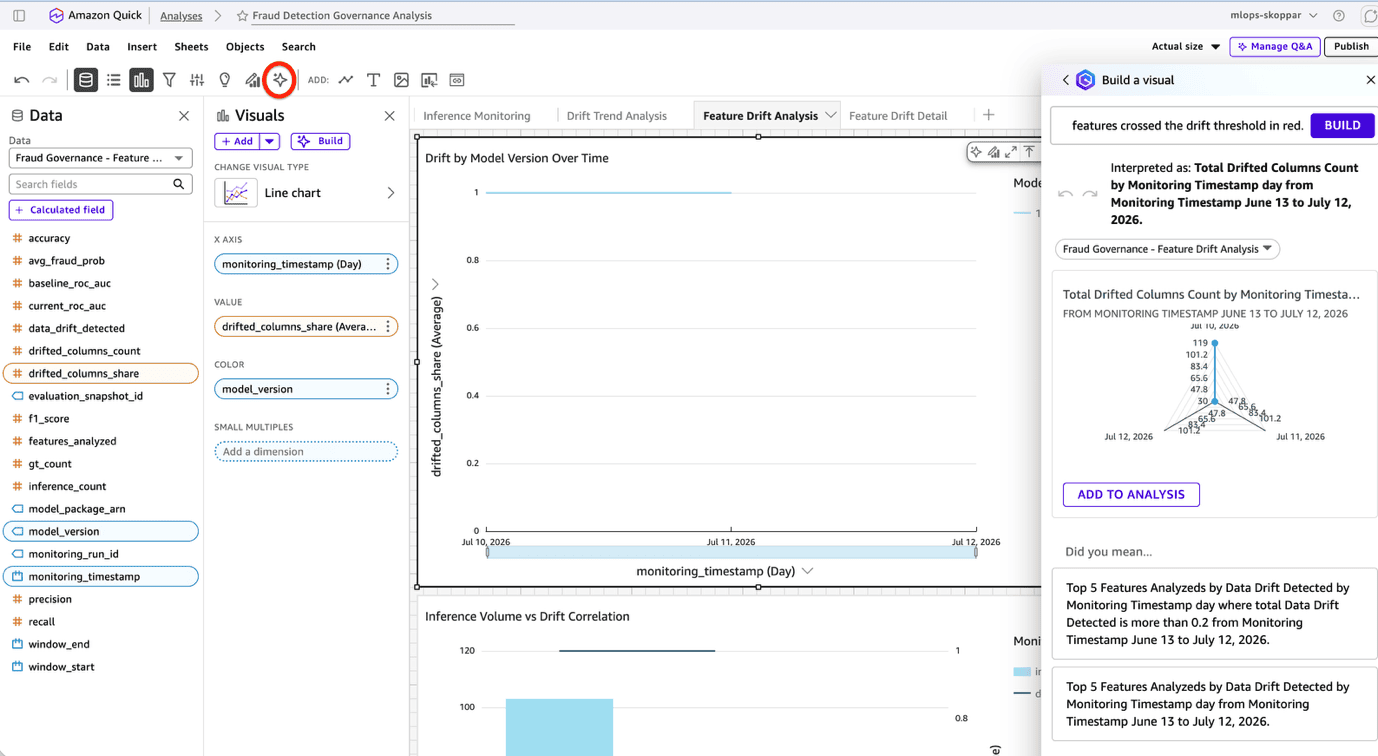Open the Filter funnel icon

tap(169, 80)
